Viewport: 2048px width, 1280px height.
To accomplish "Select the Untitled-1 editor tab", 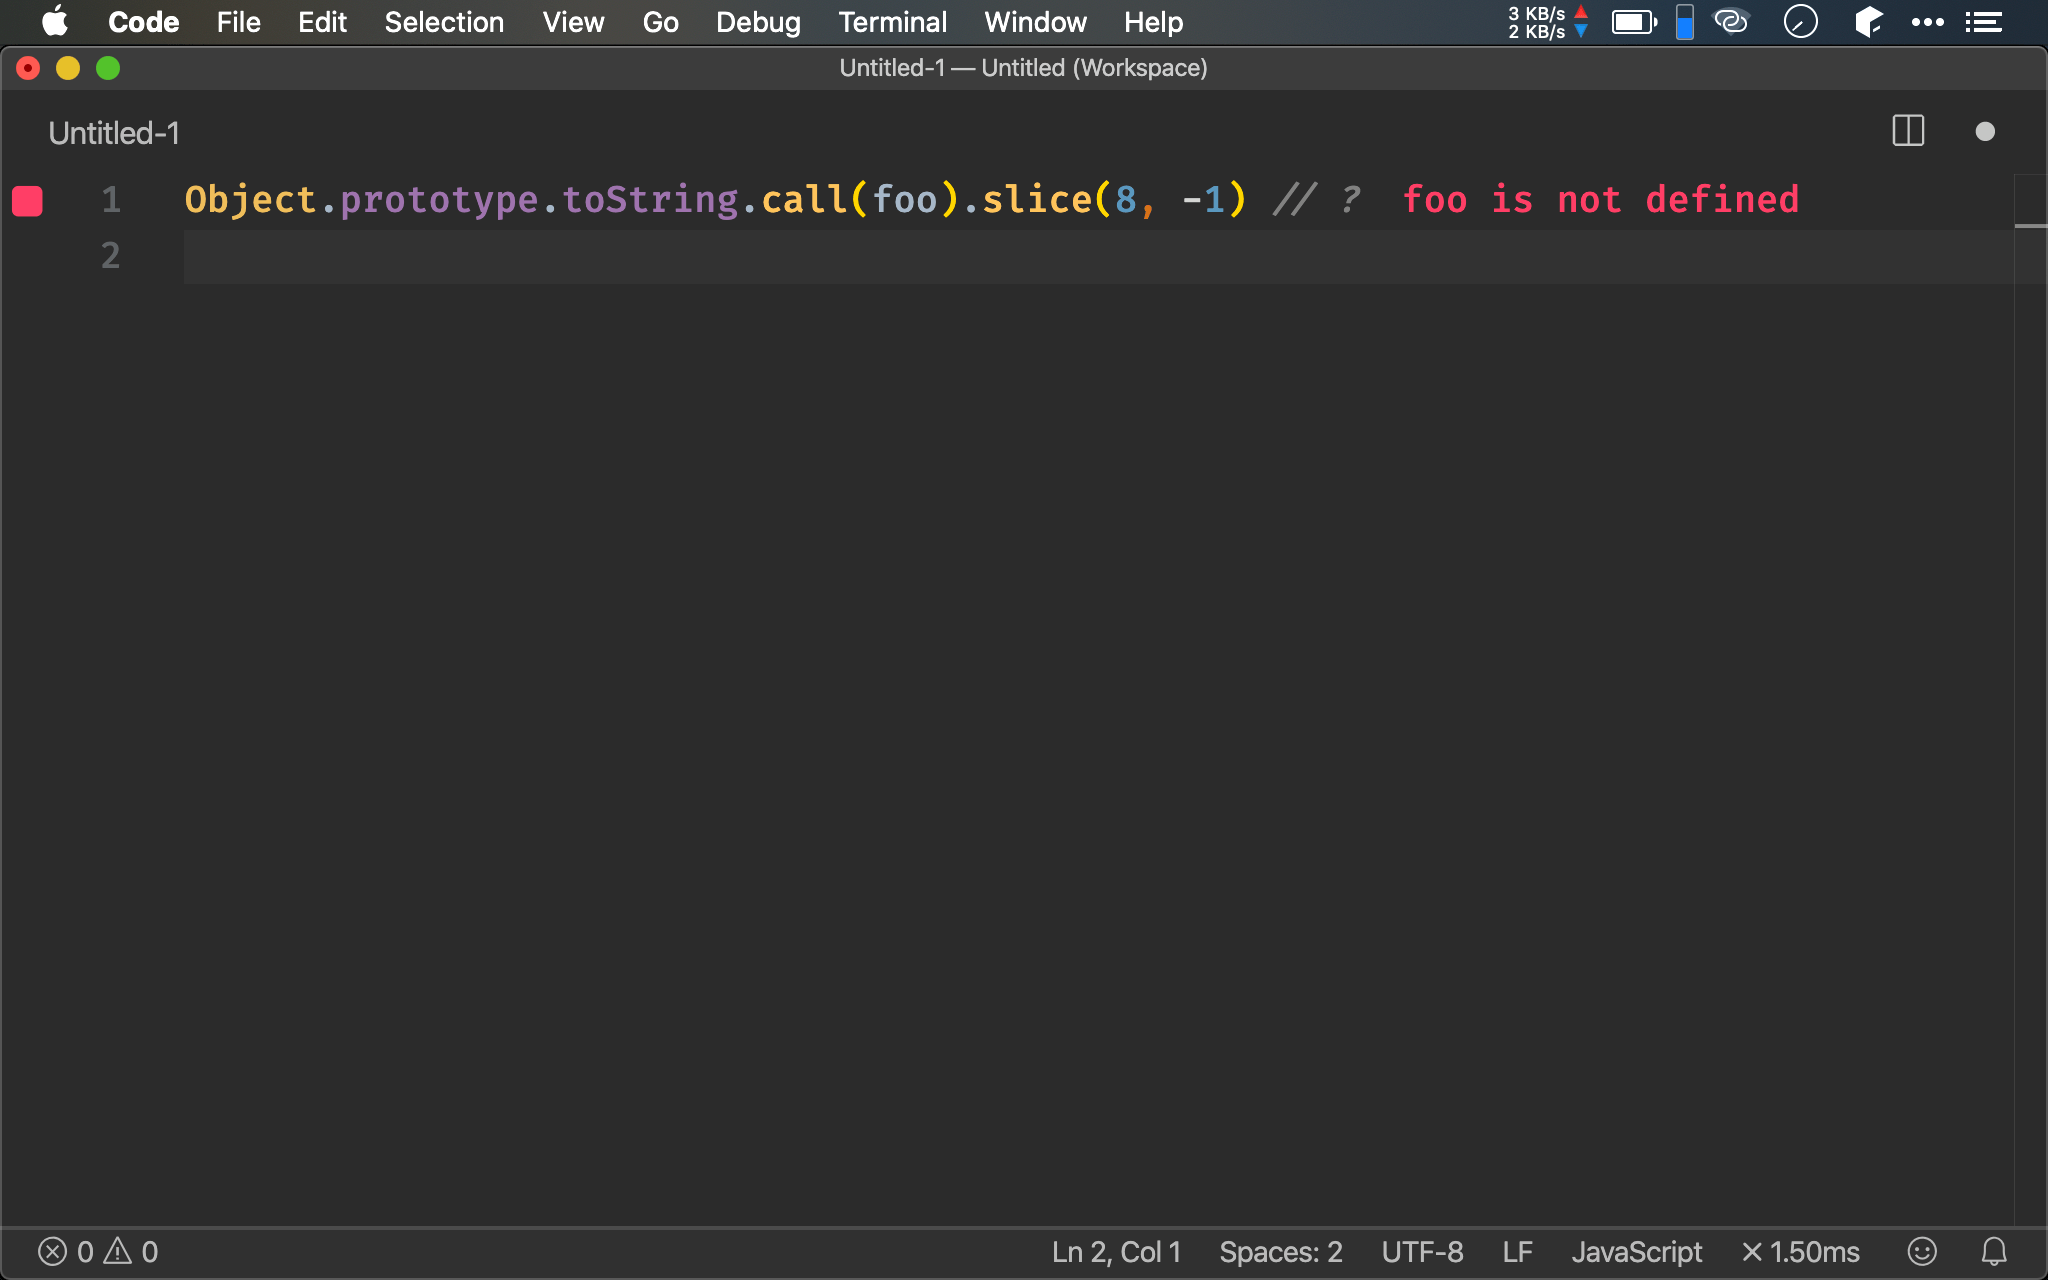I will (x=114, y=133).
